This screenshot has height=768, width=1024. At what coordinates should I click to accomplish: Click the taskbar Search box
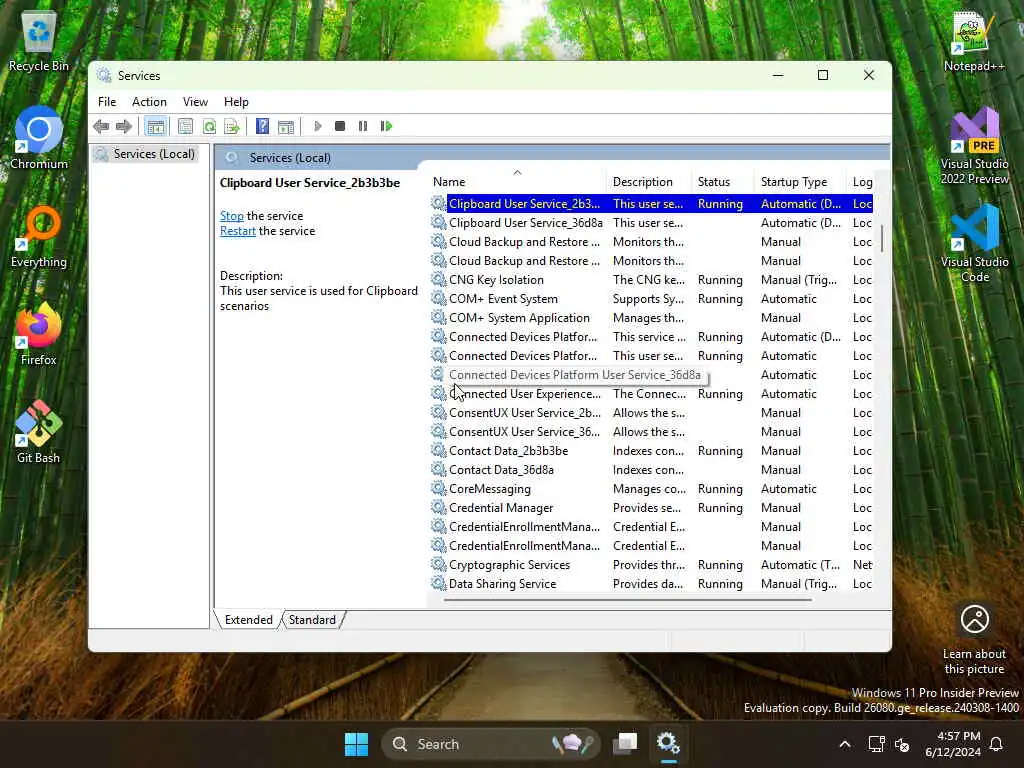(x=490, y=744)
